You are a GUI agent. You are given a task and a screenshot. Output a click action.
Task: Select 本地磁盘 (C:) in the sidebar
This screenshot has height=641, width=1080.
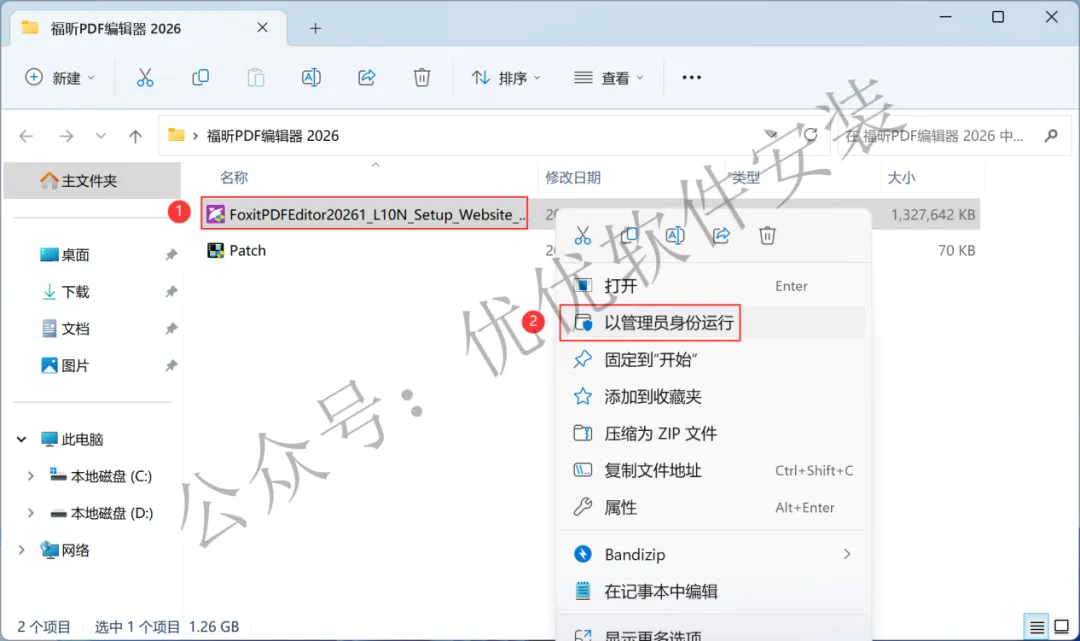(101, 476)
